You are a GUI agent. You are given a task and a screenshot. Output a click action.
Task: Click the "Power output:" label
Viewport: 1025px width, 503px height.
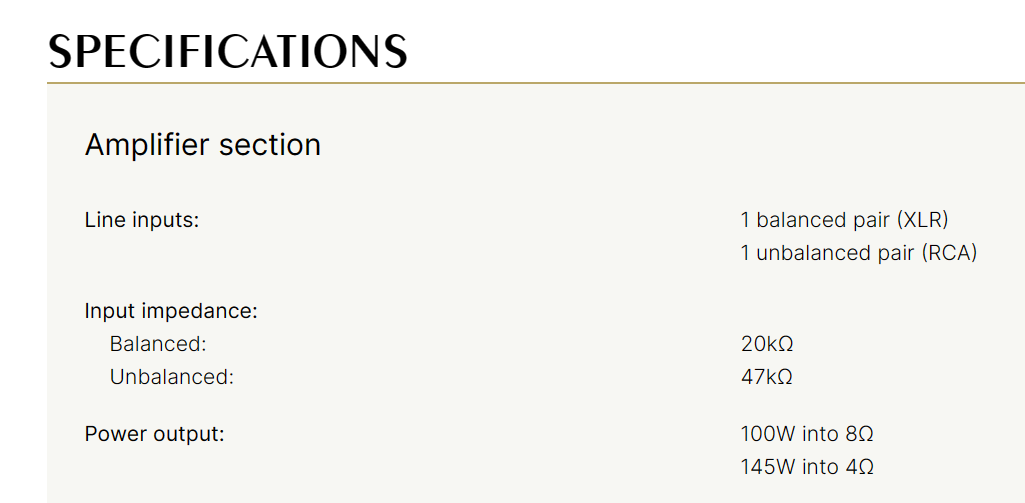[154, 434]
